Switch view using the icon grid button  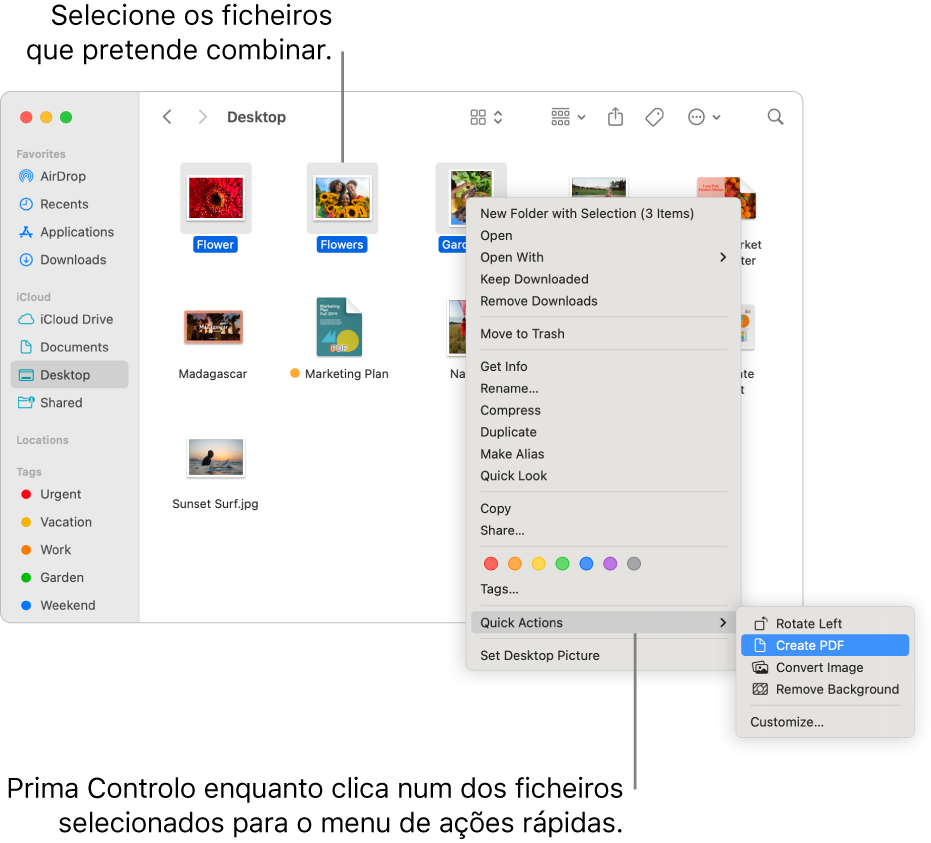(486, 117)
